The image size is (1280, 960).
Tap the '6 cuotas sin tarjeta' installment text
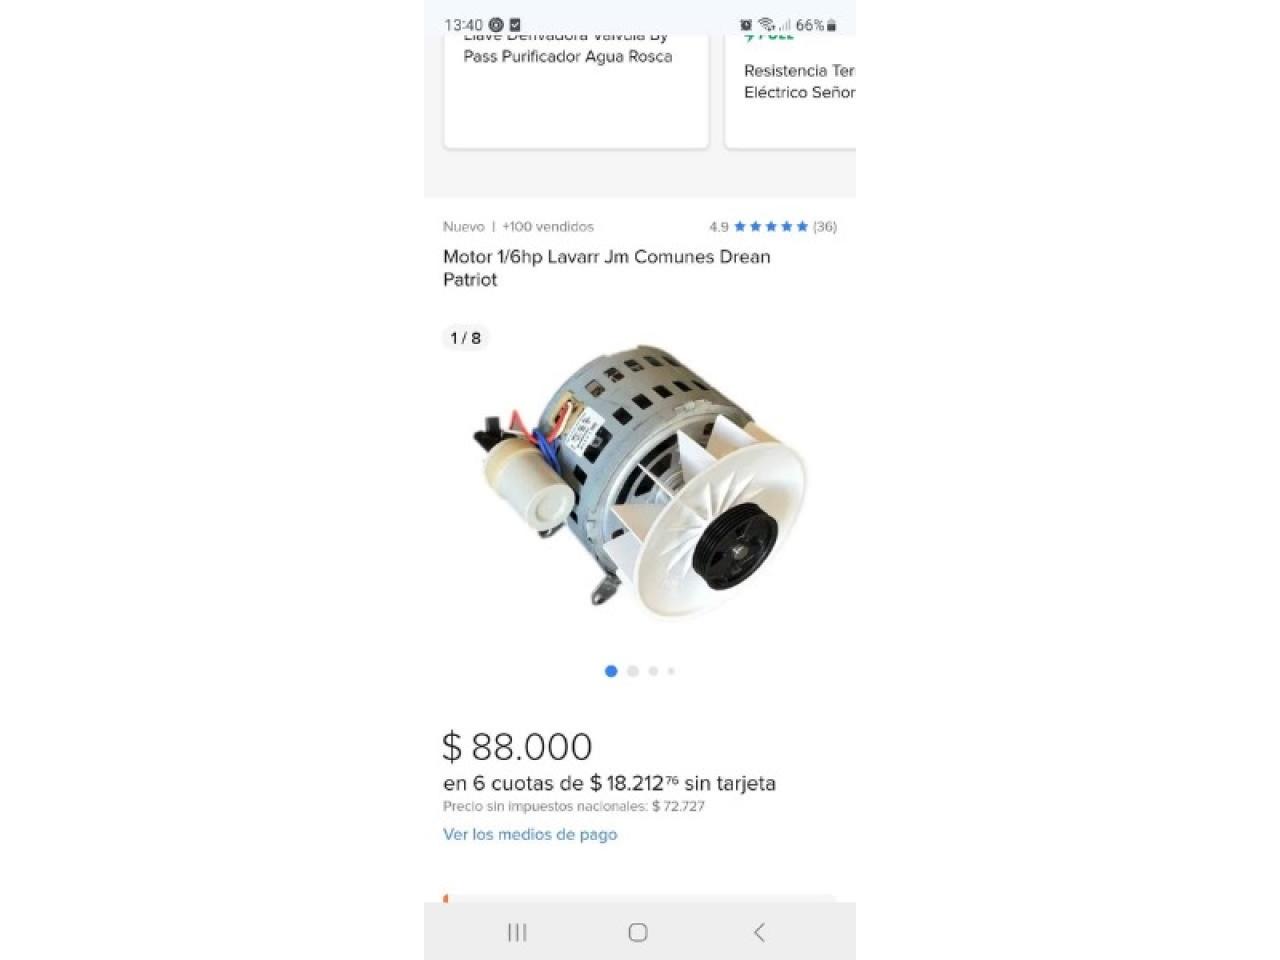pos(609,783)
